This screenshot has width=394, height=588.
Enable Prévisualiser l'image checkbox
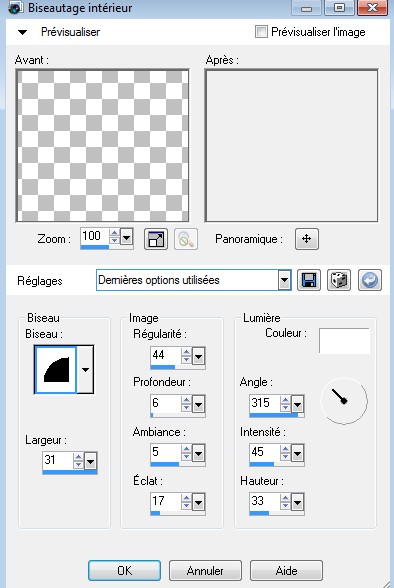pos(261,32)
